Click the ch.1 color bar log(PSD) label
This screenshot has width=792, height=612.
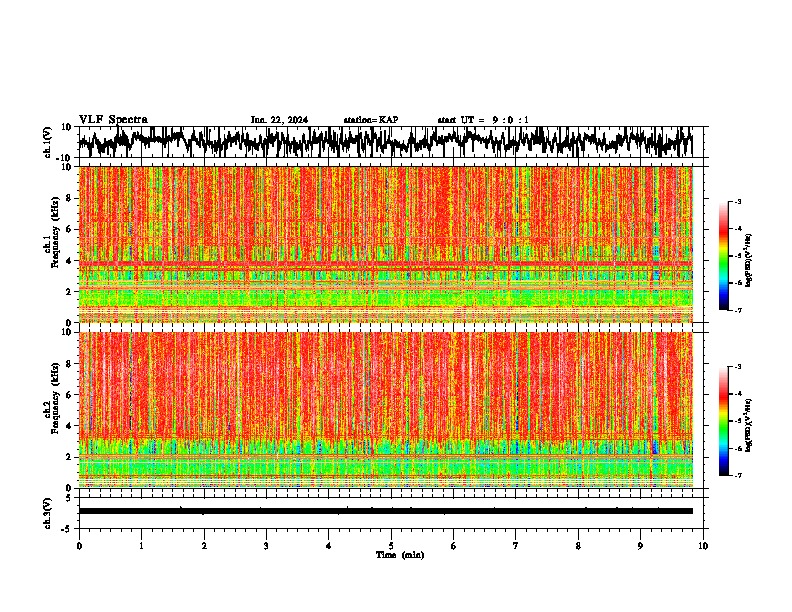749,261
